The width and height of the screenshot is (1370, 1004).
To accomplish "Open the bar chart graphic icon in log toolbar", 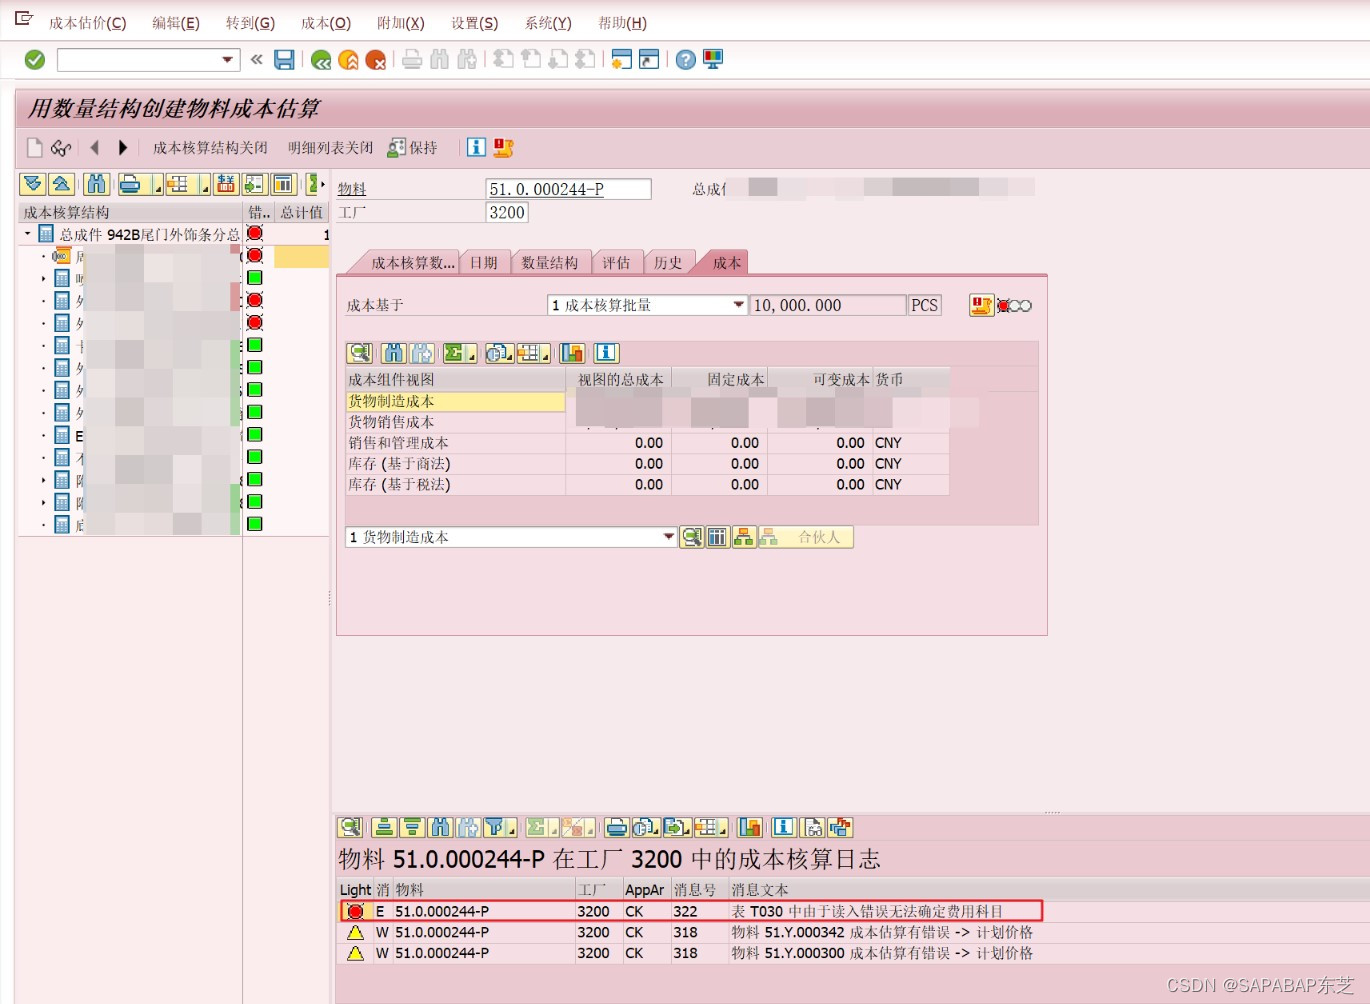I will click(x=751, y=828).
